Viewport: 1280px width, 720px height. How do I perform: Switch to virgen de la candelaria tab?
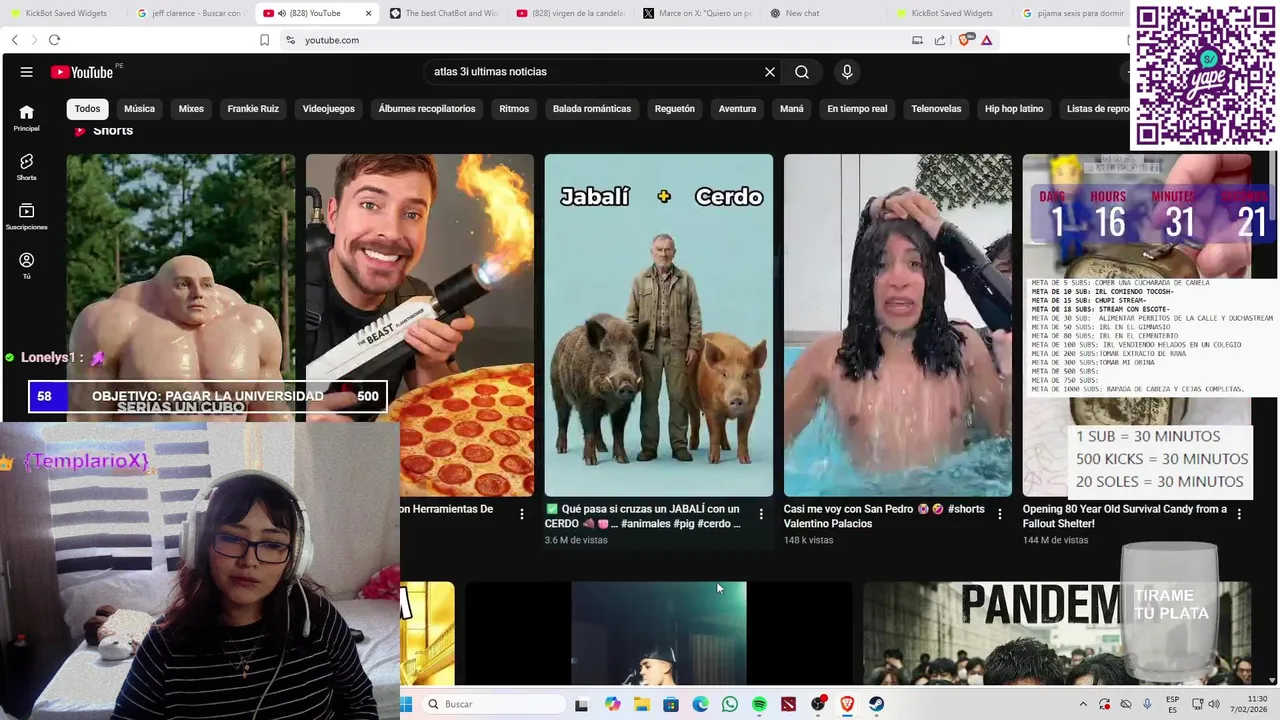coord(570,13)
